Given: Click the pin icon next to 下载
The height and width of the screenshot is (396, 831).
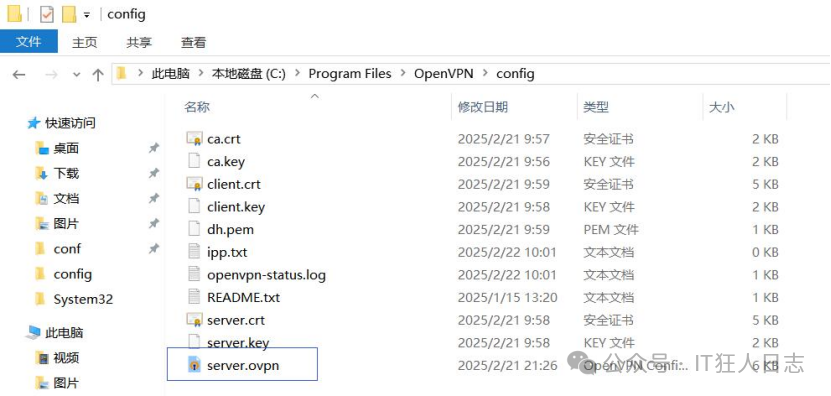Looking at the screenshot, I should [154, 173].
